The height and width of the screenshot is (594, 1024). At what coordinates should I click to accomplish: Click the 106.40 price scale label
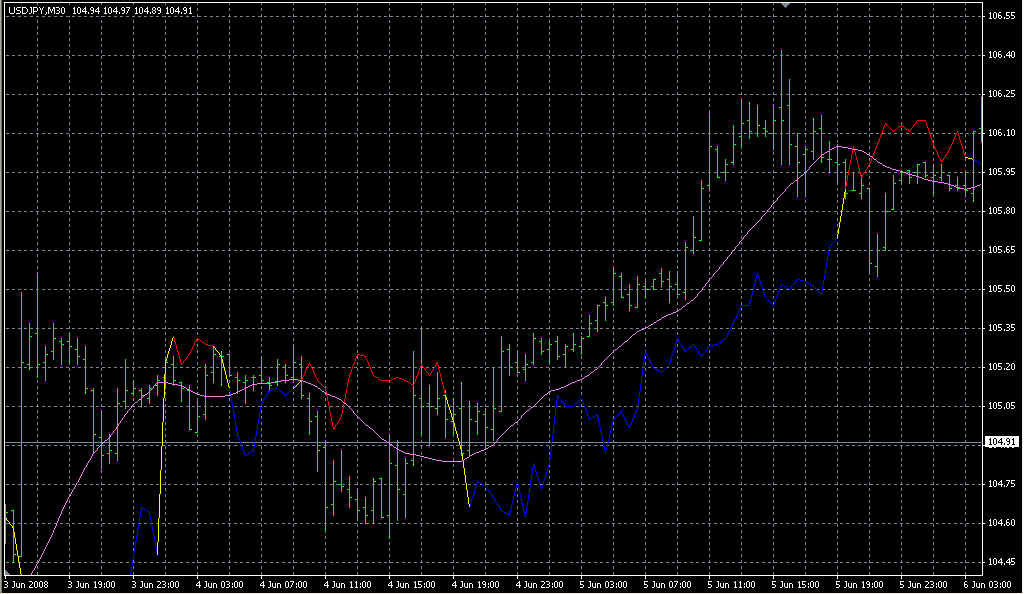[1002, 55]
